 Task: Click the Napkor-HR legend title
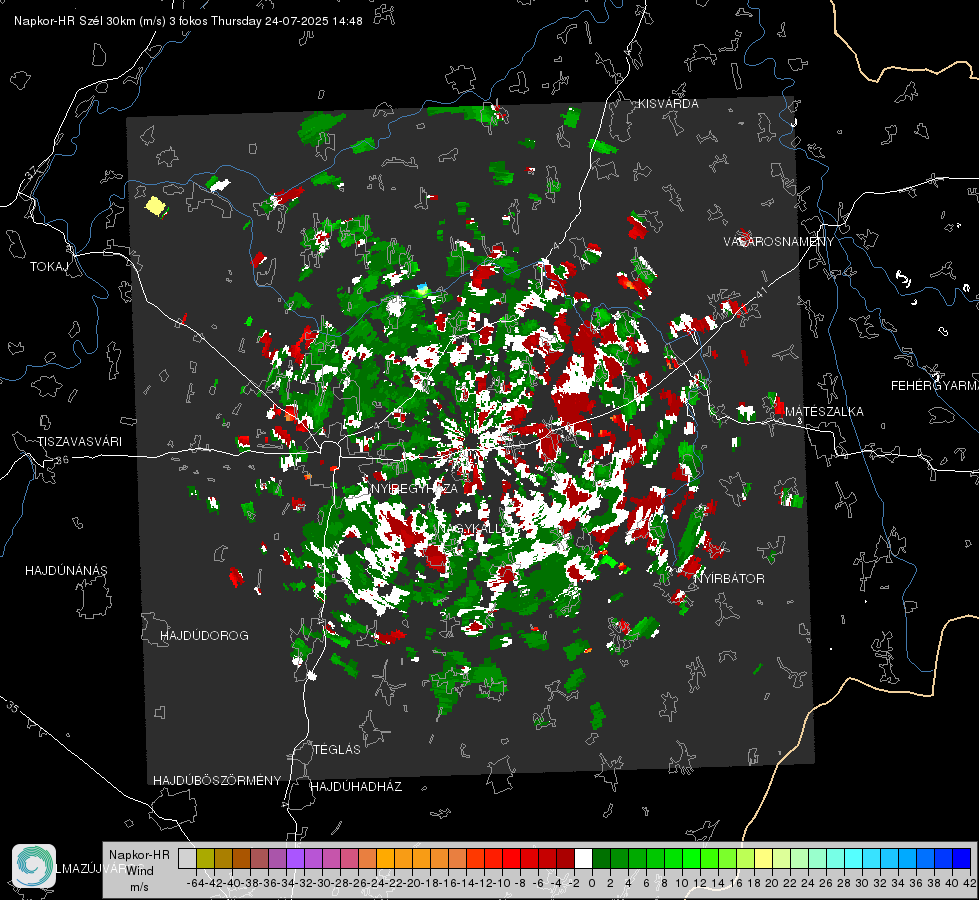(x=139, y=855)
